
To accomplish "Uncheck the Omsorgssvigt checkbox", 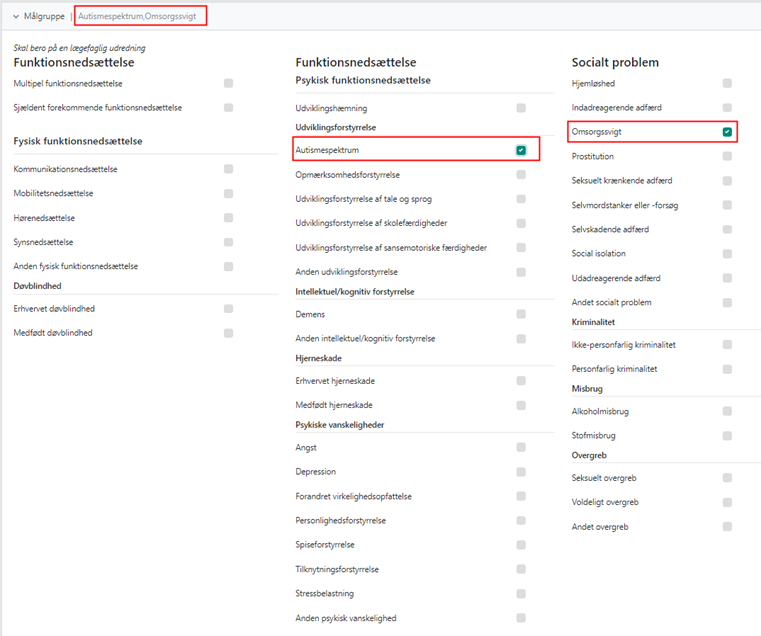I will coord(727,132).
